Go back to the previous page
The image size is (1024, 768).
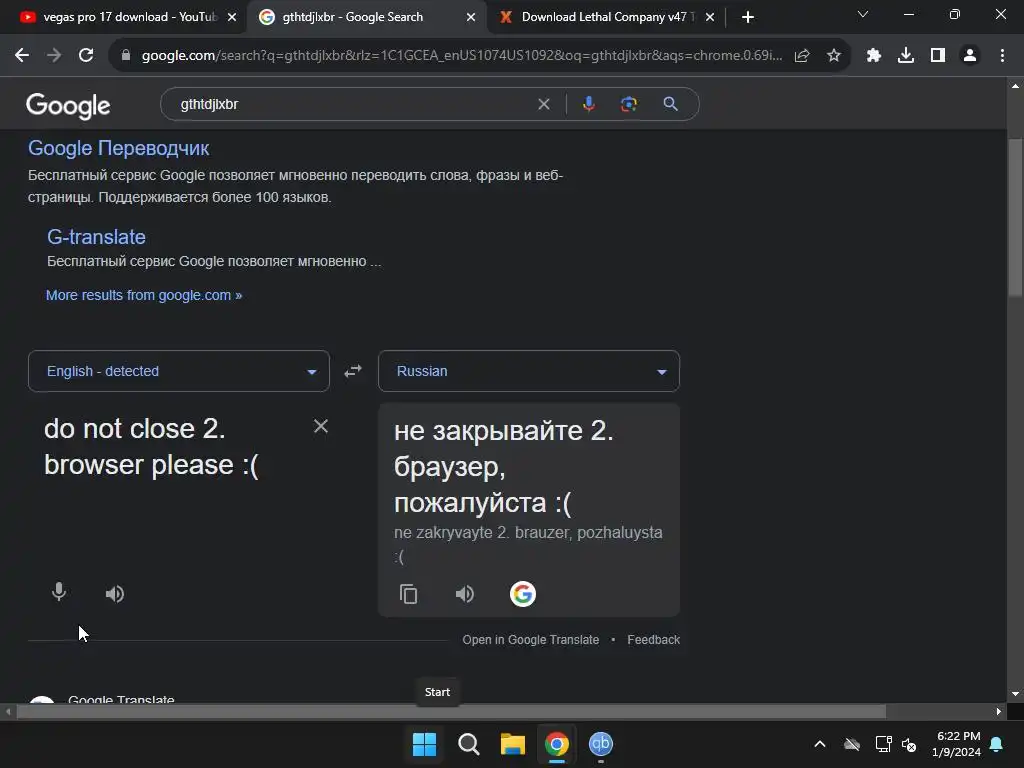[22, 56]
